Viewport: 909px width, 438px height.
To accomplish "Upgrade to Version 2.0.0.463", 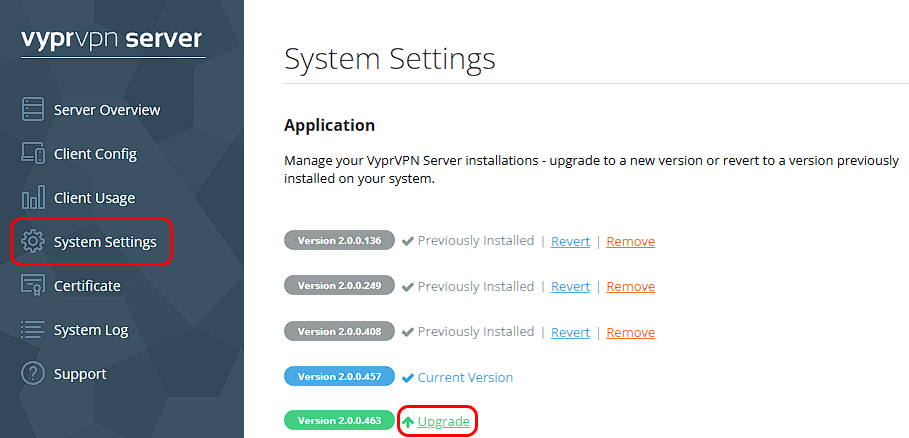I will (x=443, y=422).
